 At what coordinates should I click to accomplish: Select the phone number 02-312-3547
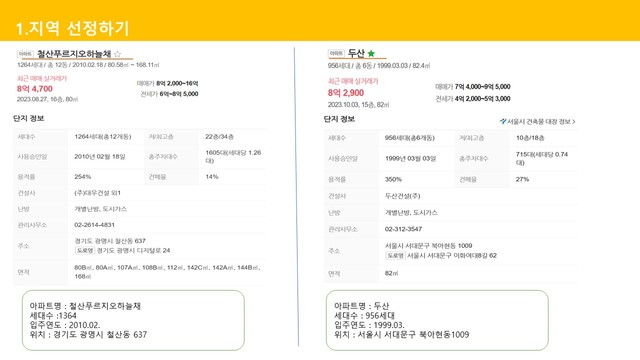tap(403, 229)
